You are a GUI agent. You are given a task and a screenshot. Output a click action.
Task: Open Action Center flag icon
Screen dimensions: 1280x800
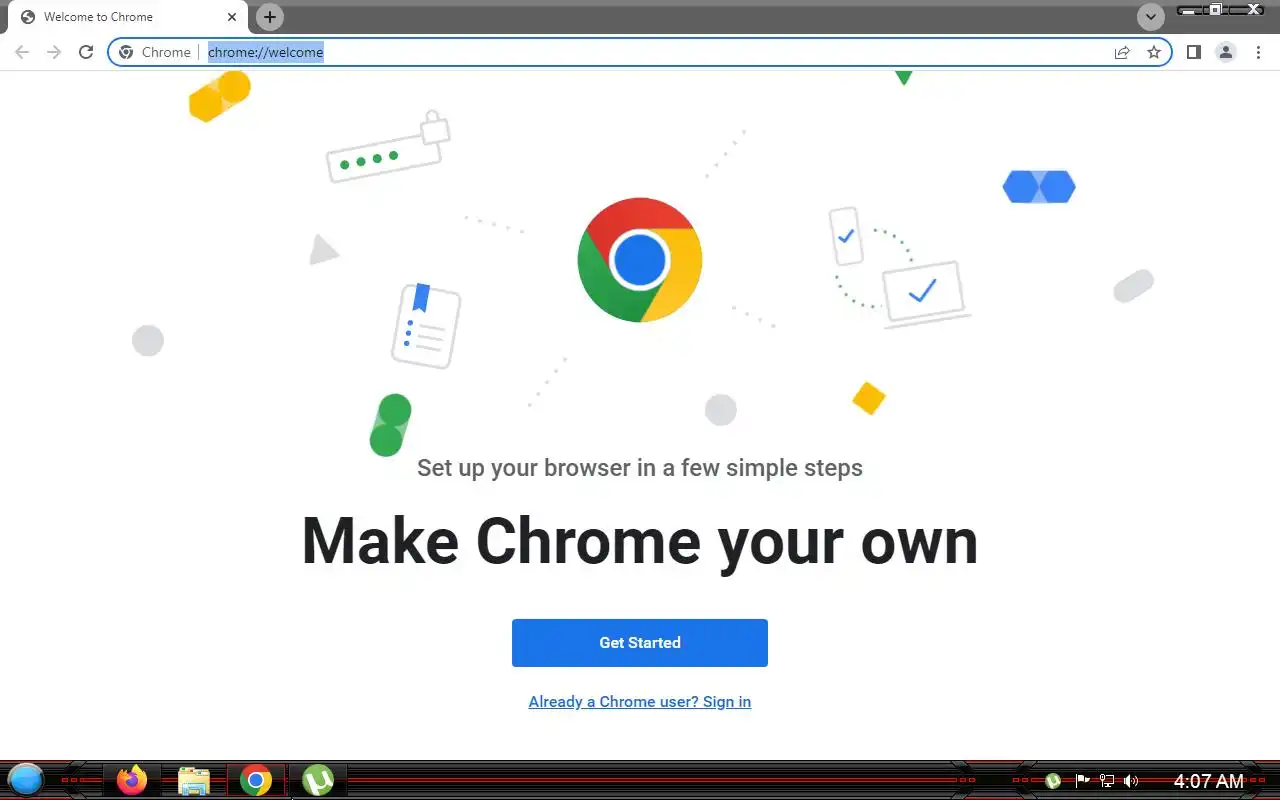click(1081, 781)
